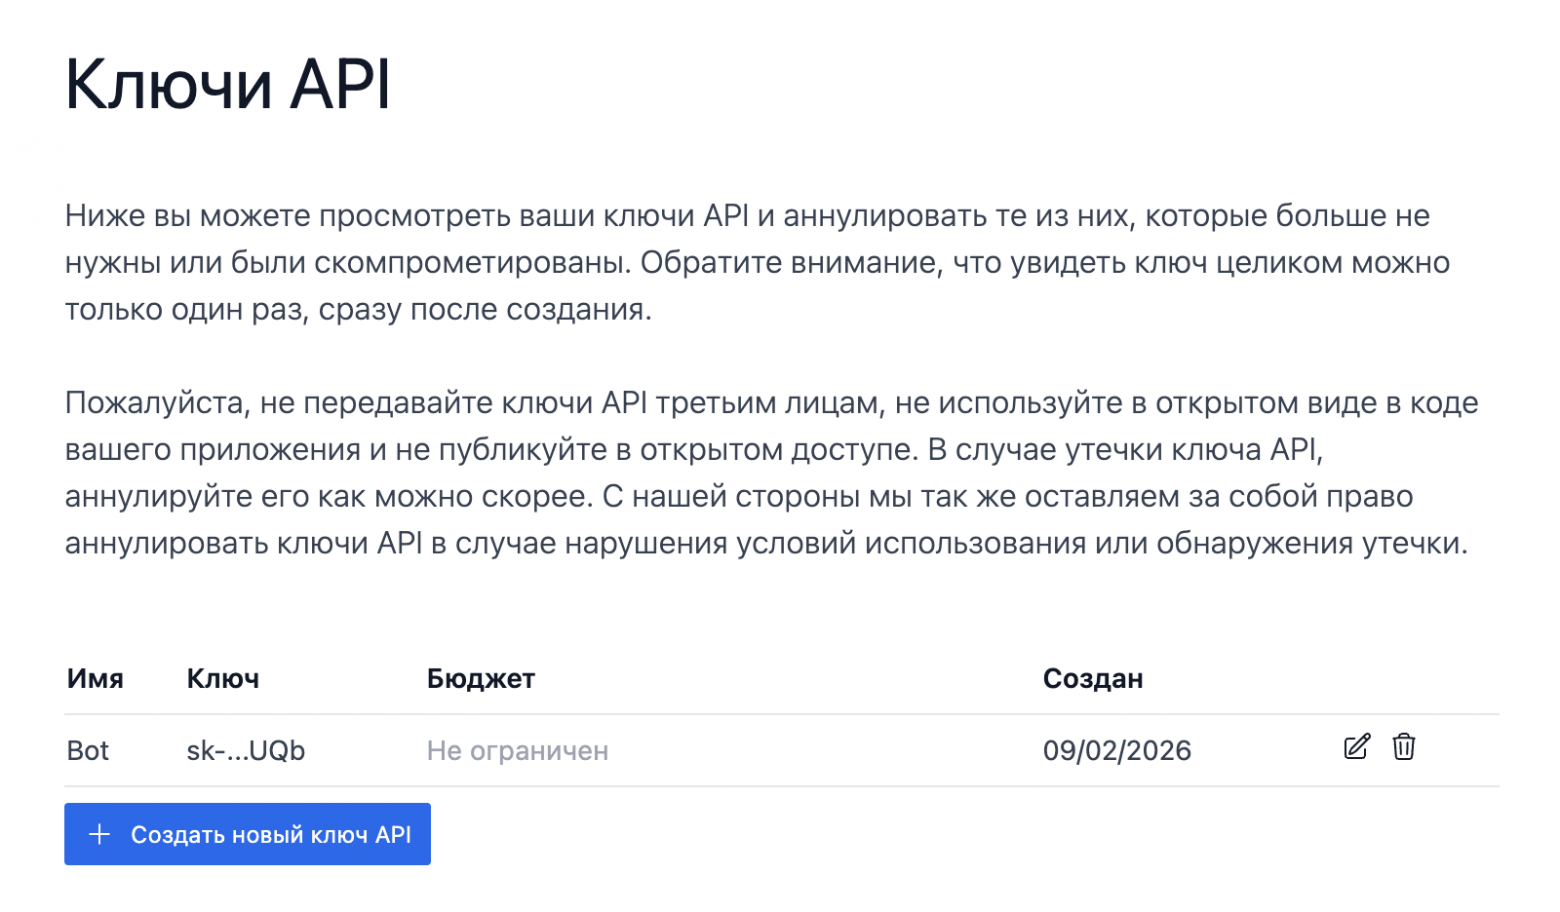Select the key name 'Bot'
Screen dimensions: 1560x912
[88, 751]
